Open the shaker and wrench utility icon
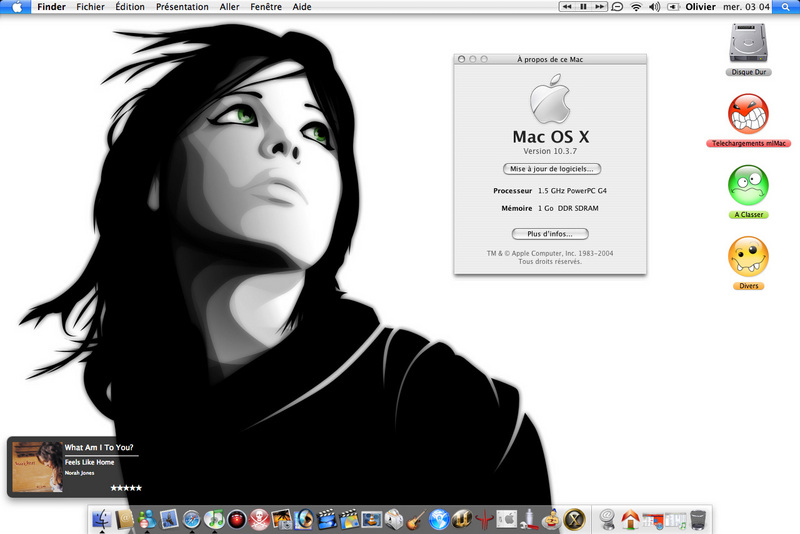The height and width of the screenshot is (534, 800). pos(529,520)
